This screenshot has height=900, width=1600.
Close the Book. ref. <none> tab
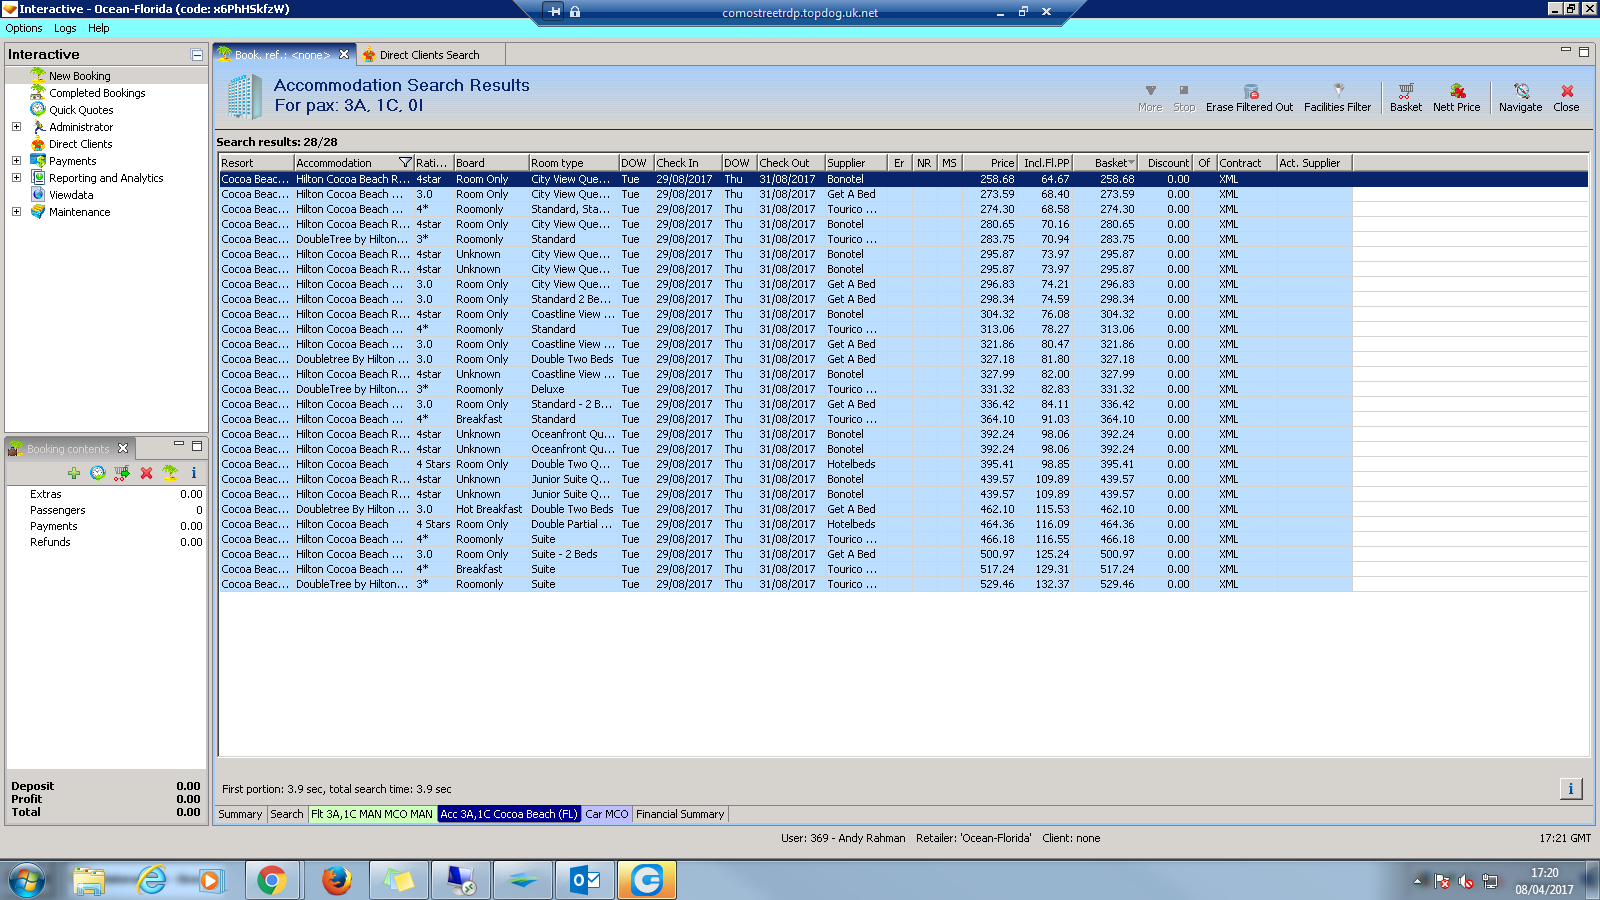[344, 55]
